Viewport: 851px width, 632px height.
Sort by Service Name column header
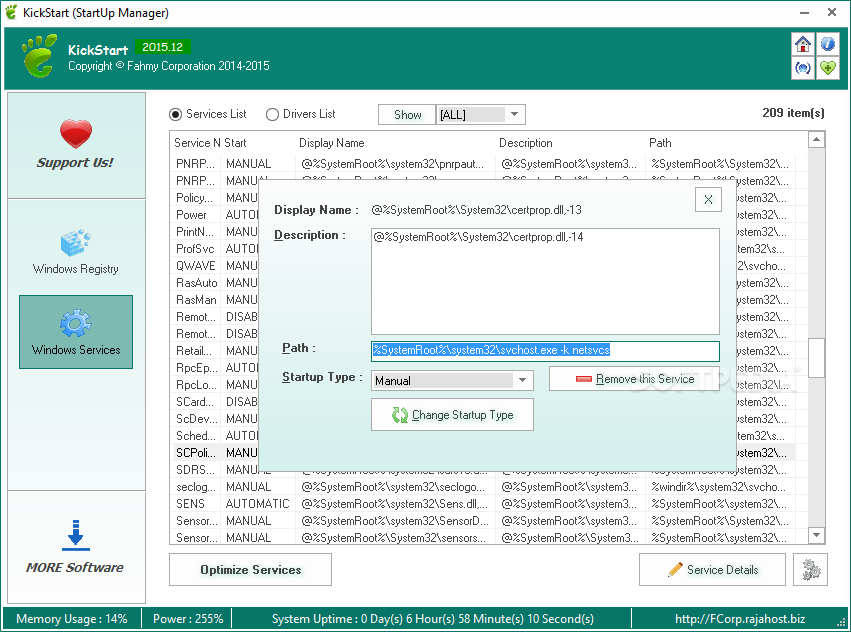pos(195,143)
